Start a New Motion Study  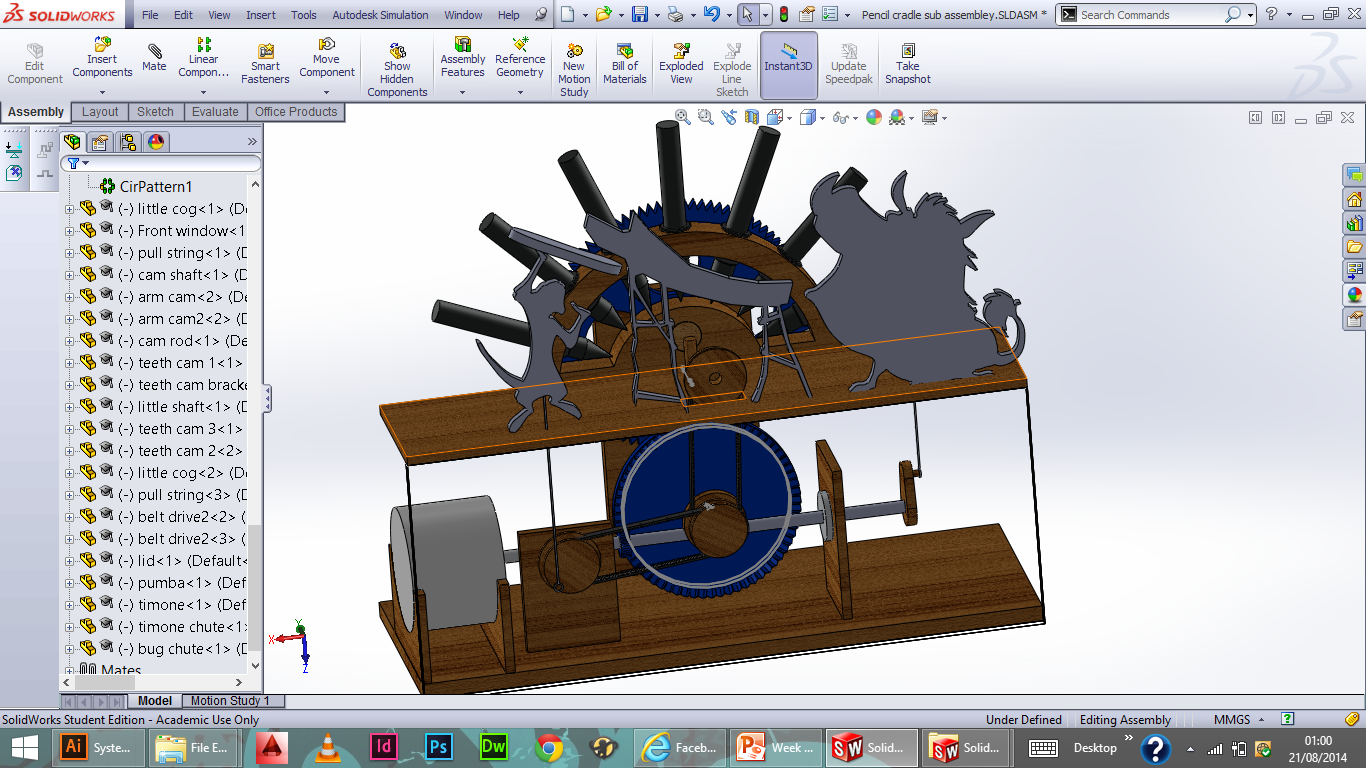click(574, 52)
